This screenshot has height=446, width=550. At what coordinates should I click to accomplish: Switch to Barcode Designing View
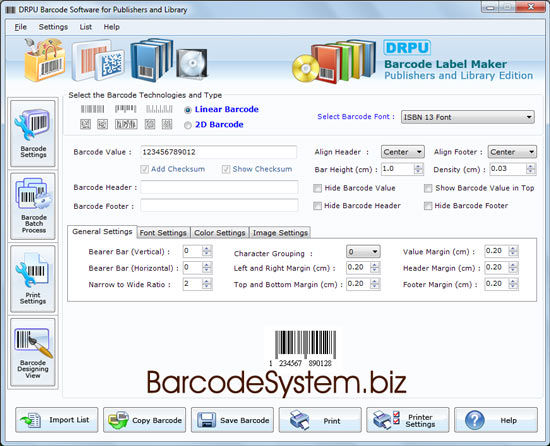33,352
